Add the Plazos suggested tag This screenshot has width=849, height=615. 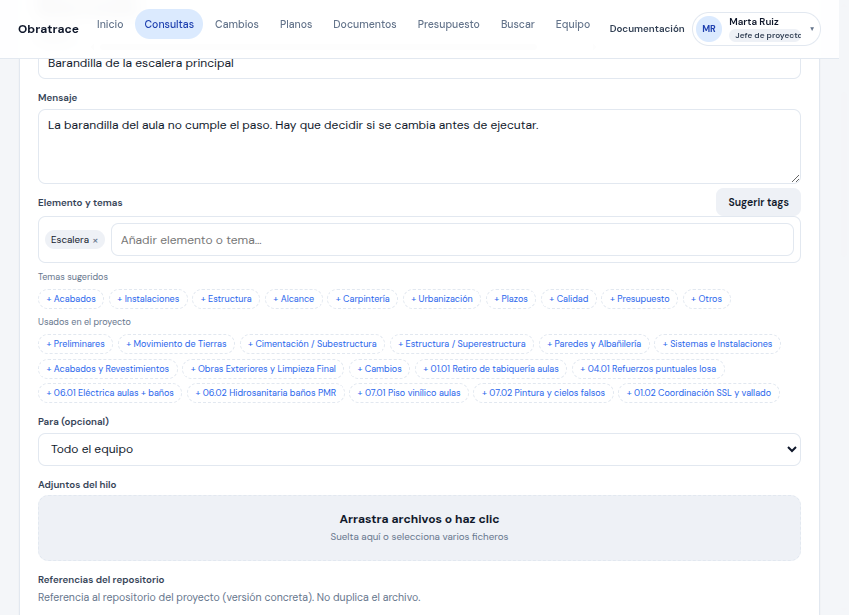(511, 299)
